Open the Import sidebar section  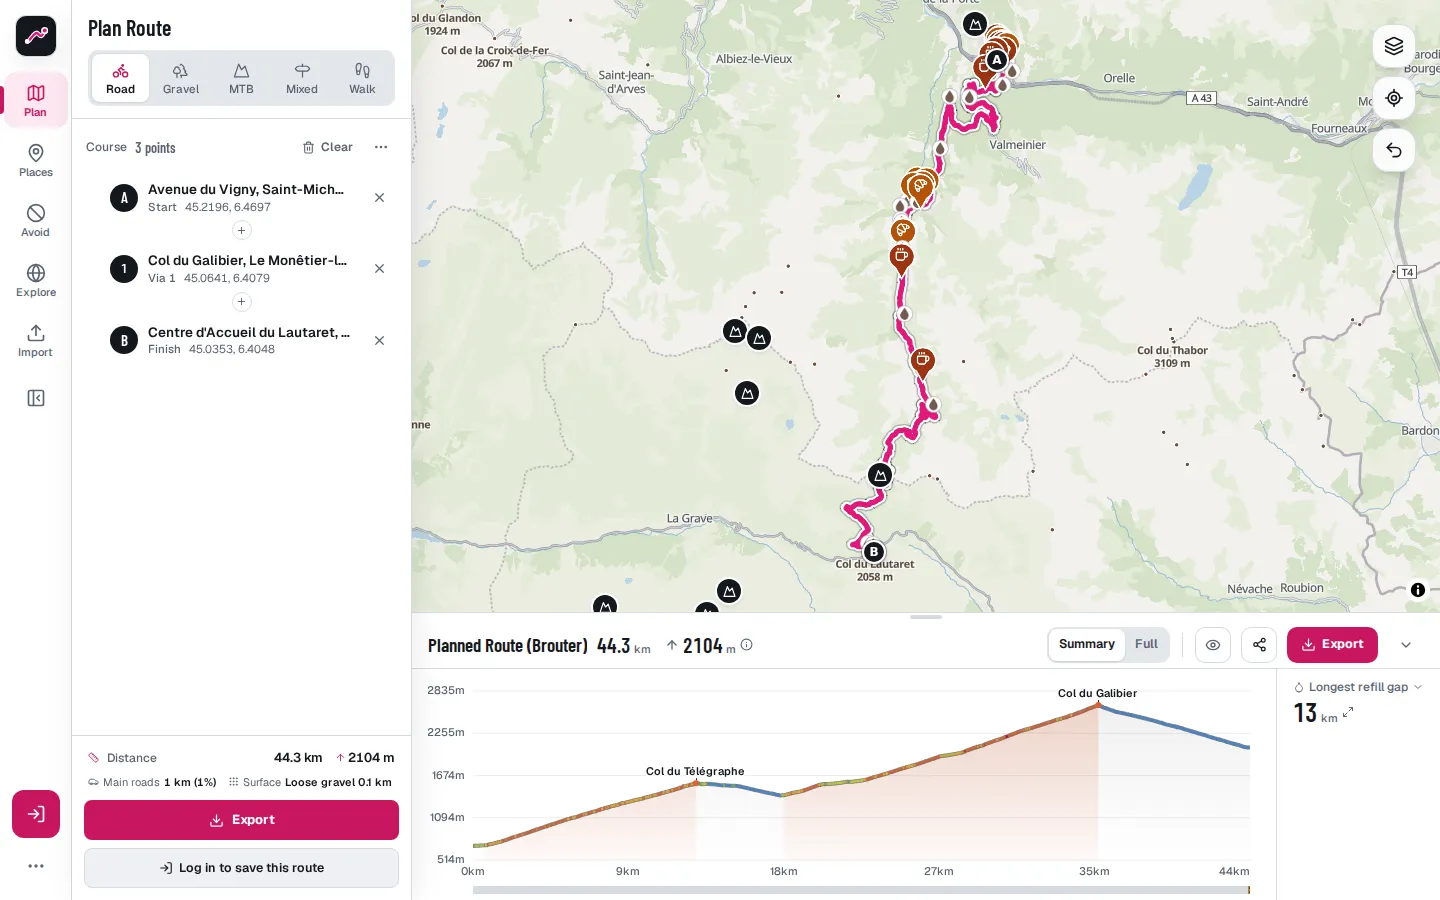click(36, 340)
